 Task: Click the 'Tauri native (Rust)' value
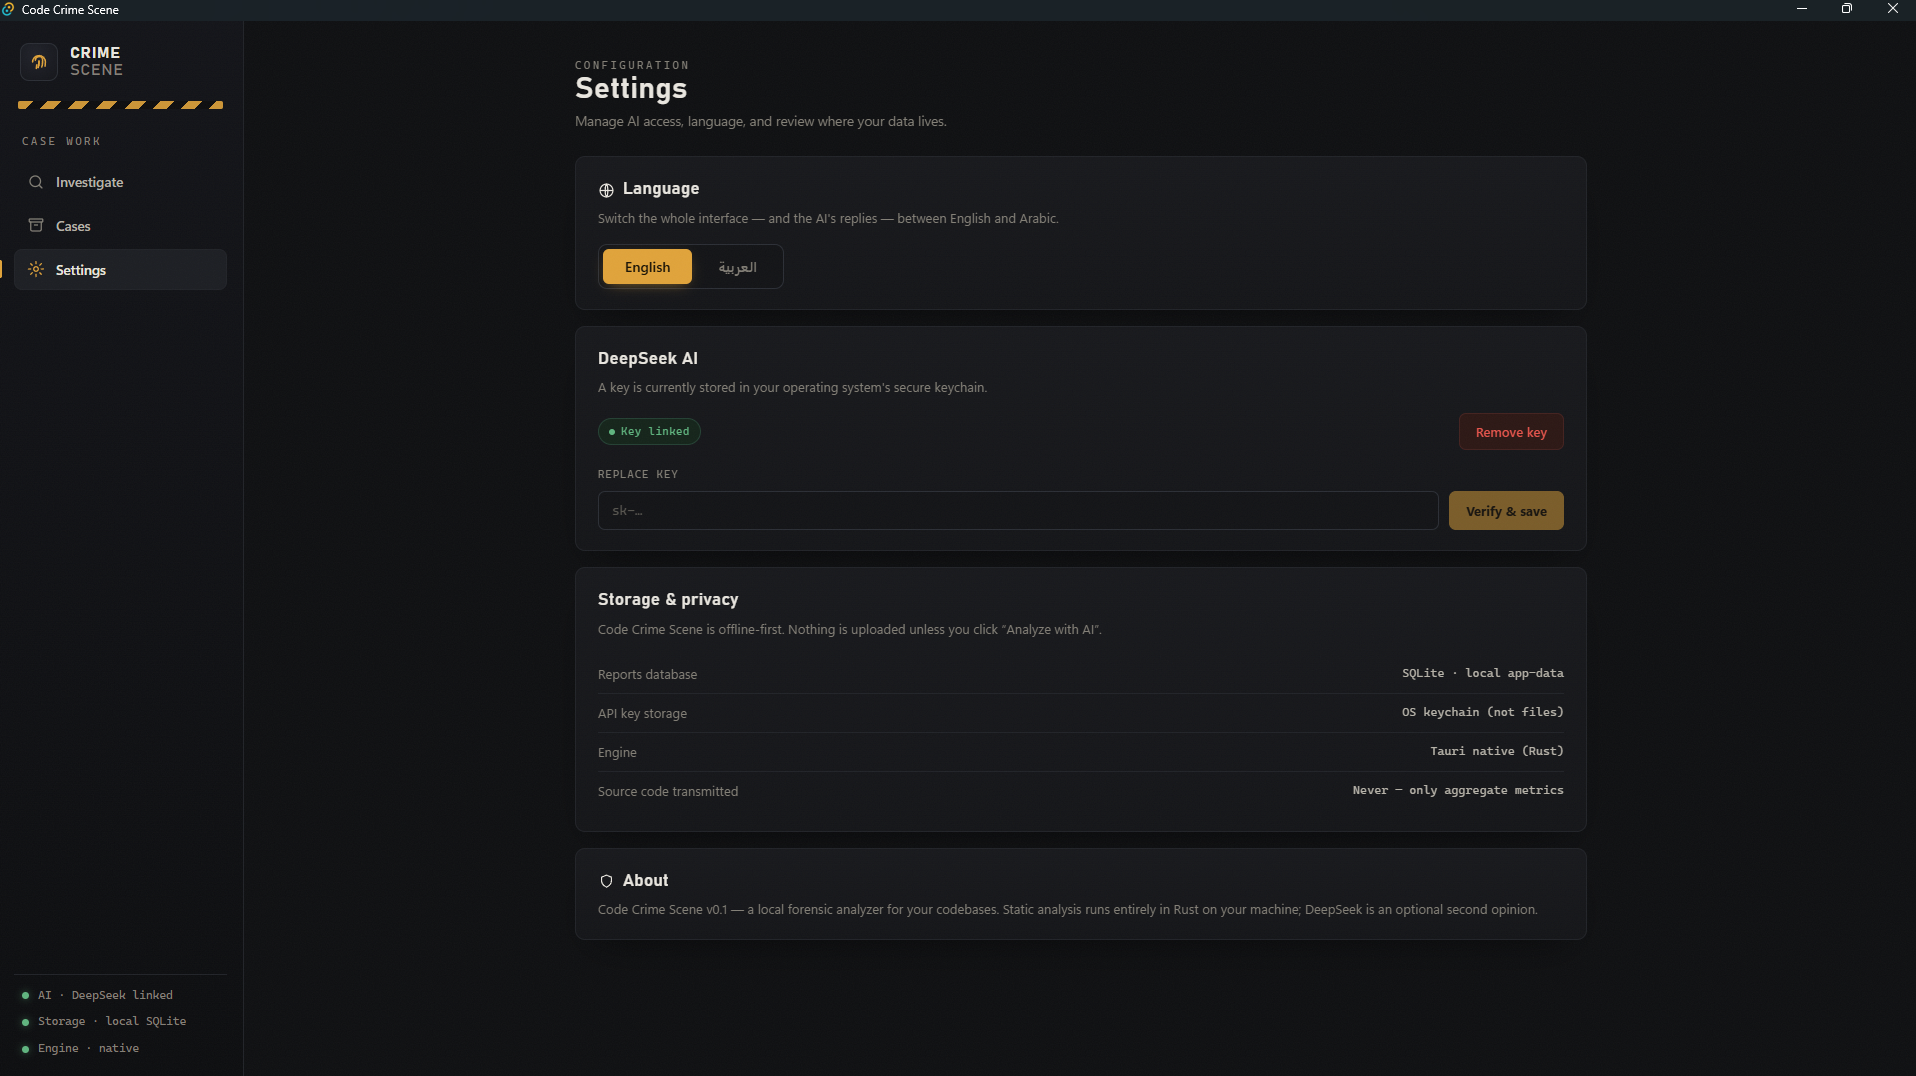1496,751
